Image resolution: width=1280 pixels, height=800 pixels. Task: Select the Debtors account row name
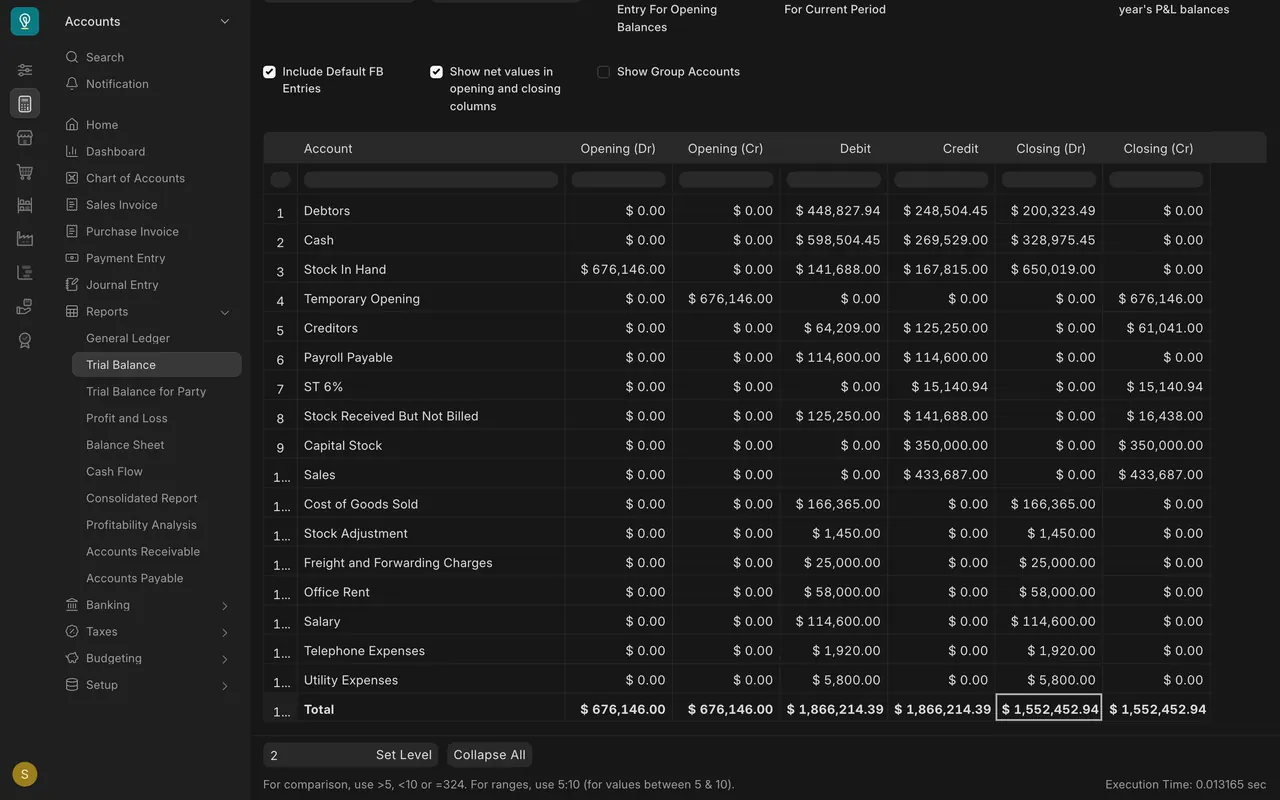click(x=327, y=211)
